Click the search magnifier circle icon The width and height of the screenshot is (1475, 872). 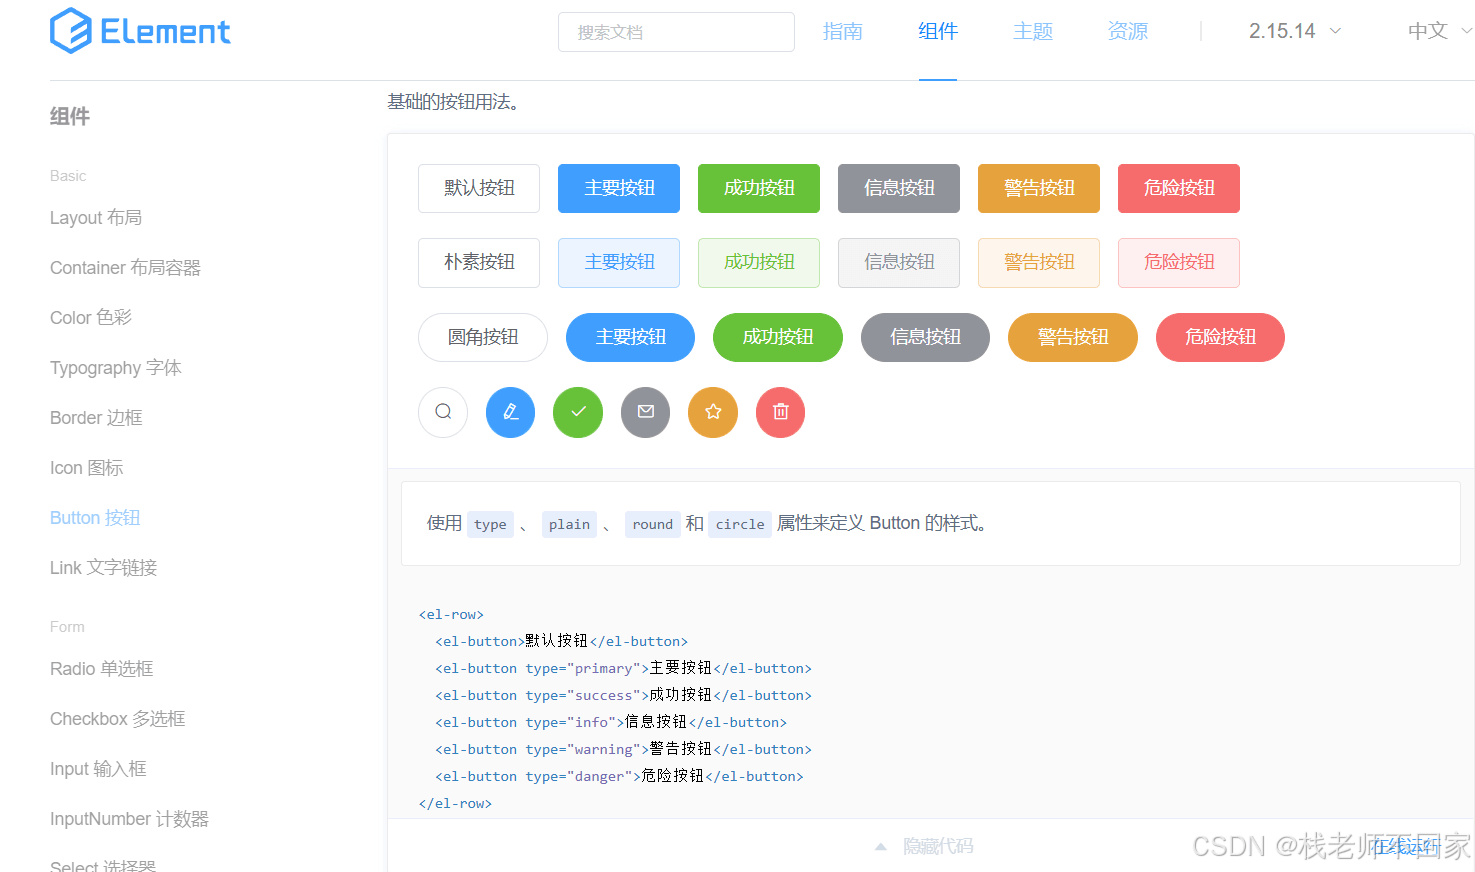442,412
